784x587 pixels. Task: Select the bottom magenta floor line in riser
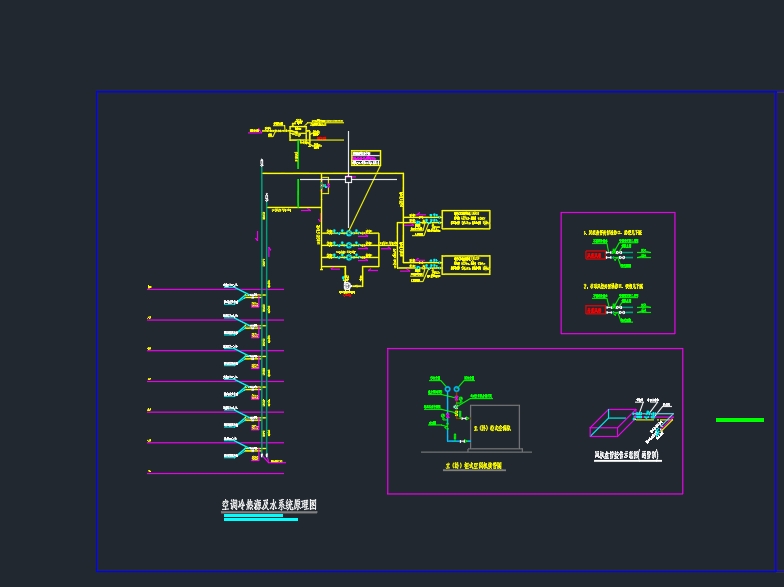click(216, 473)
